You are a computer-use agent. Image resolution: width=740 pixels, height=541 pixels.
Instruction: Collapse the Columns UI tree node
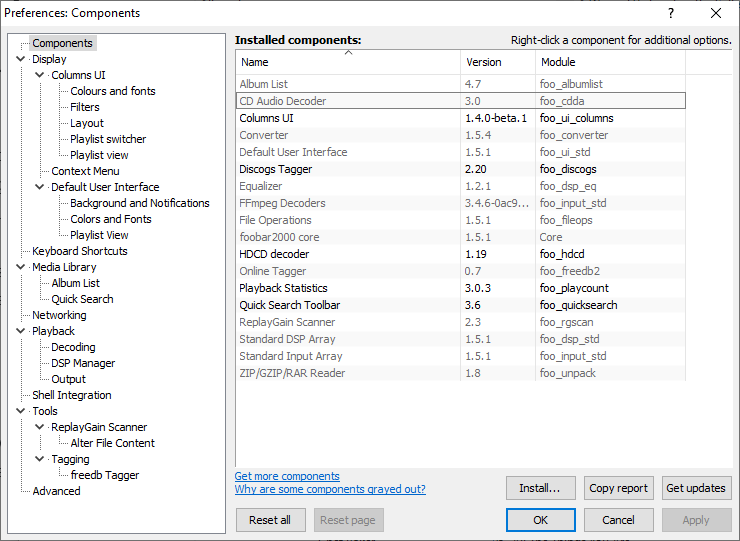click(40, 75)
